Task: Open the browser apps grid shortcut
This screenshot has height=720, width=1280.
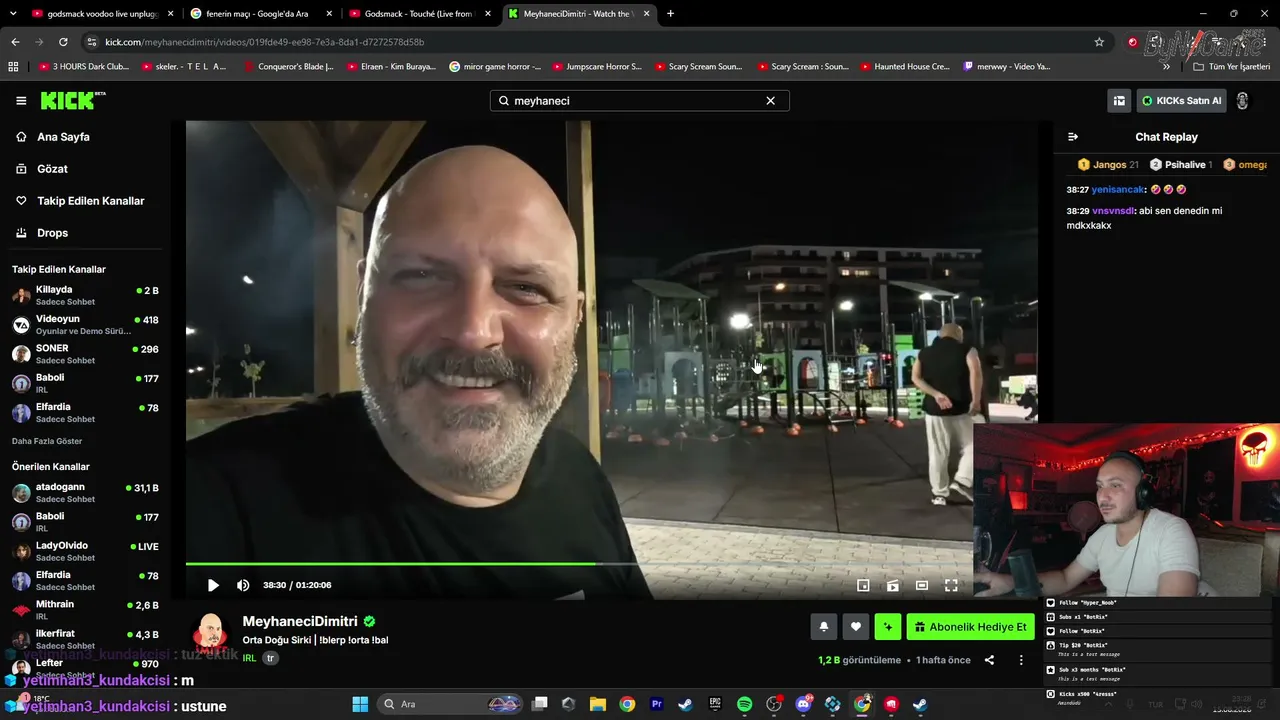Action: point(13,67)
